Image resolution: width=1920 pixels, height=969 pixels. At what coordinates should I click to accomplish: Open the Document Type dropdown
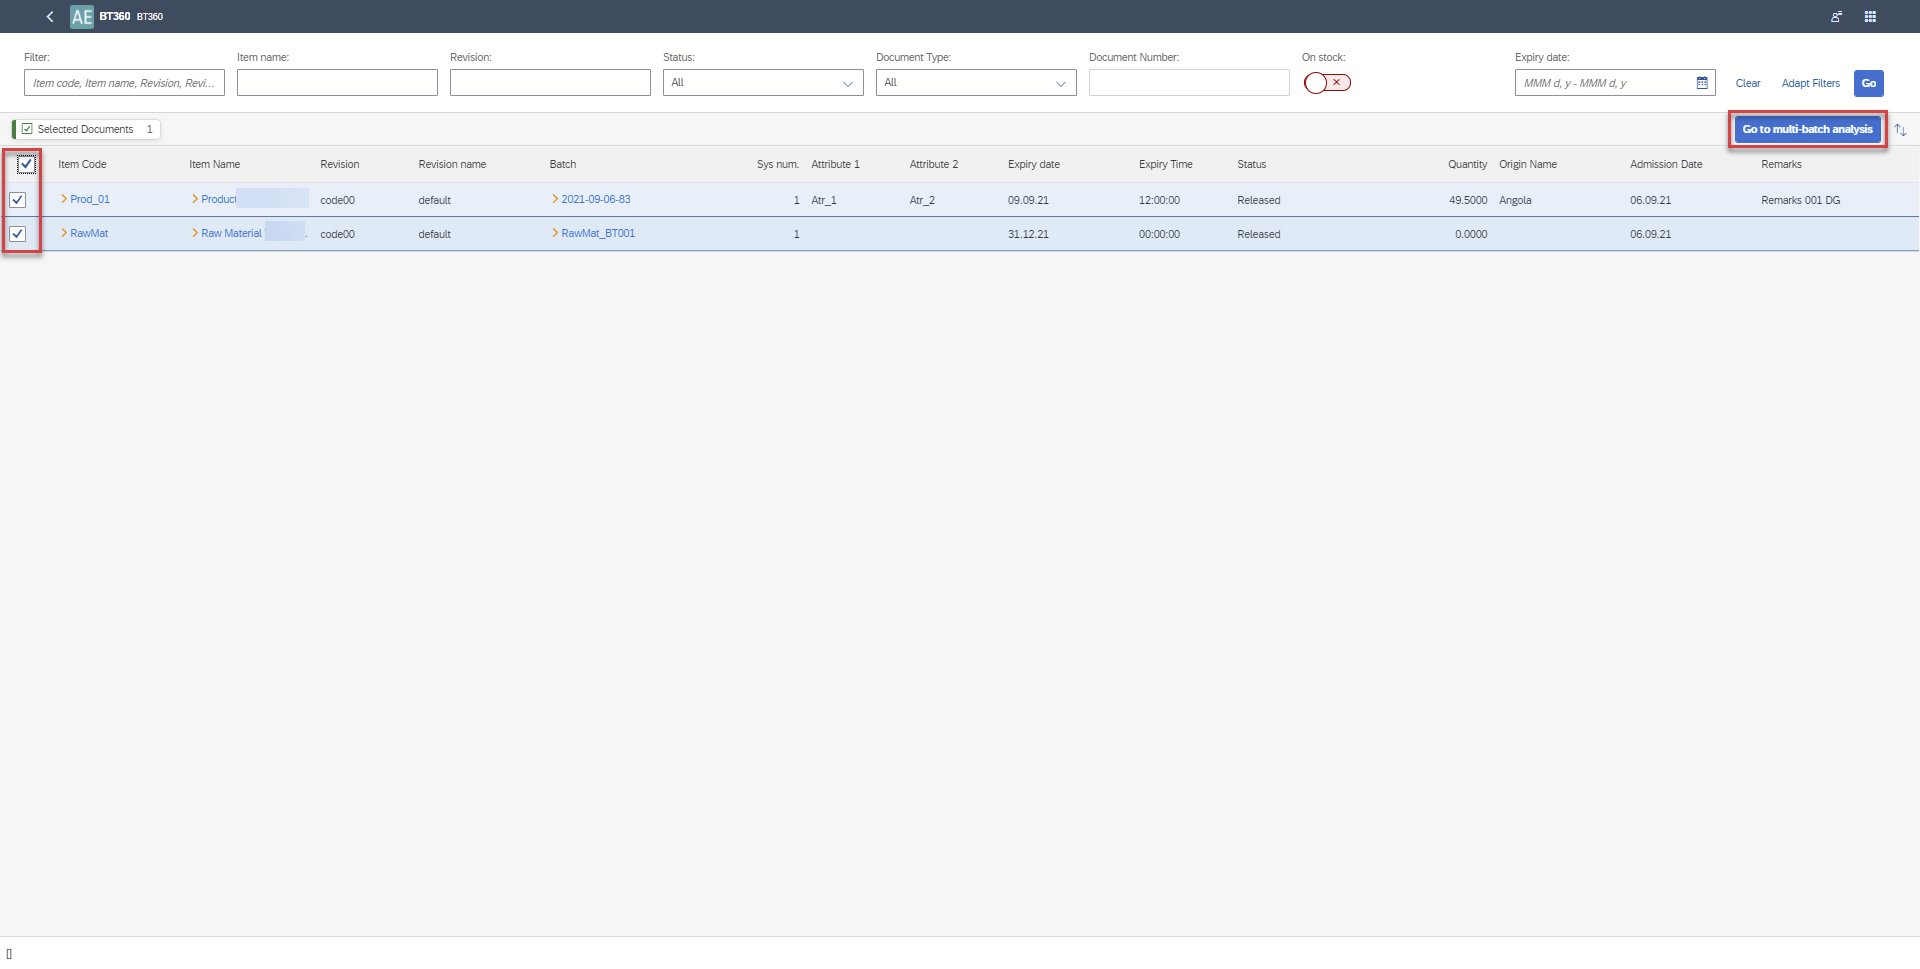pyautogui.click(x=975, y=82)
